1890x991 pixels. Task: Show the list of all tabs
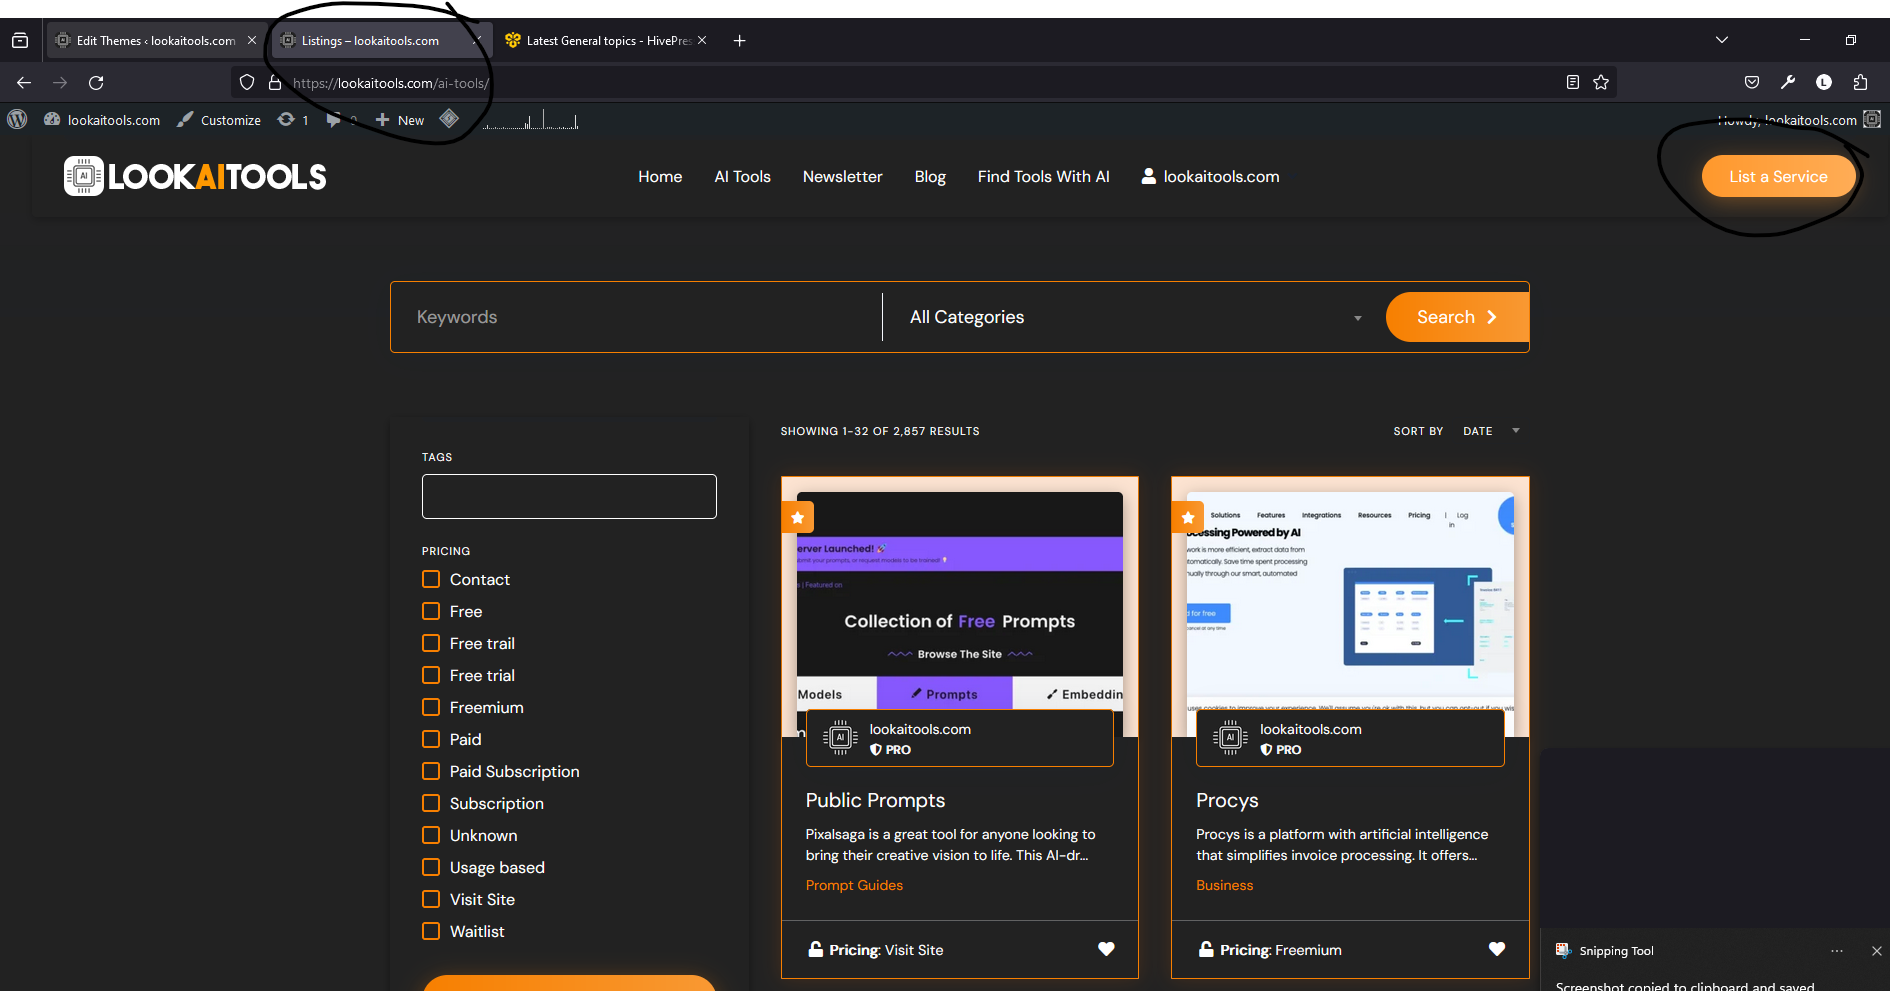tap(1721, 40)
